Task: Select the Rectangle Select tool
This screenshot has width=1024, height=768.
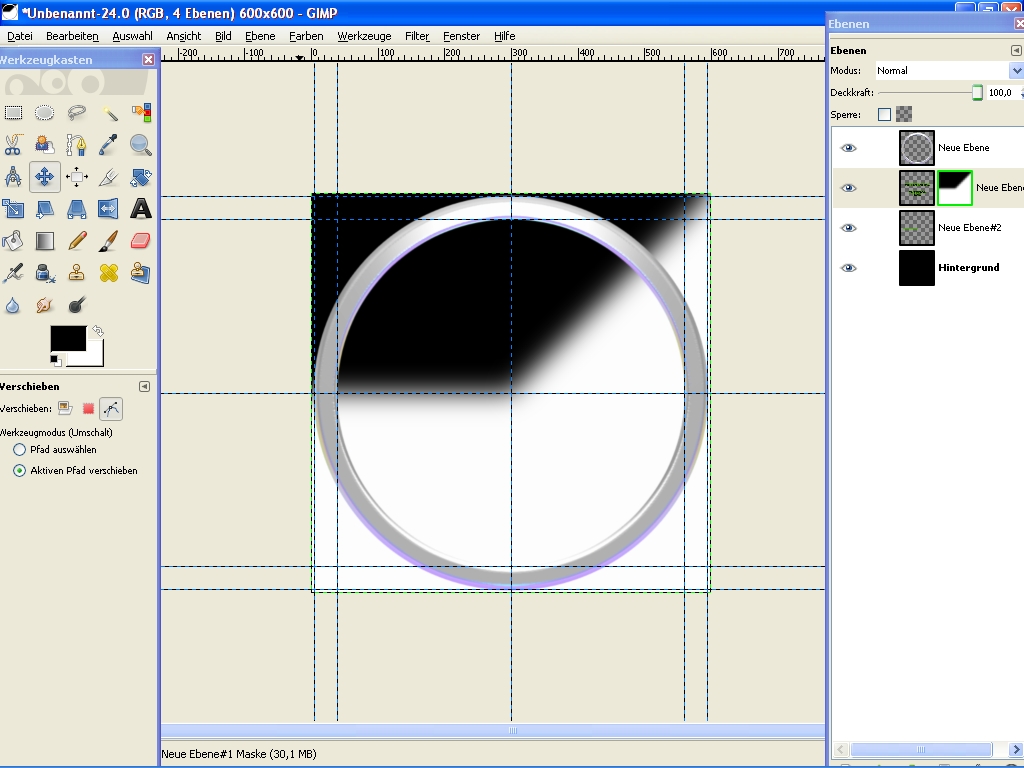Action: [x=13, y=113]
